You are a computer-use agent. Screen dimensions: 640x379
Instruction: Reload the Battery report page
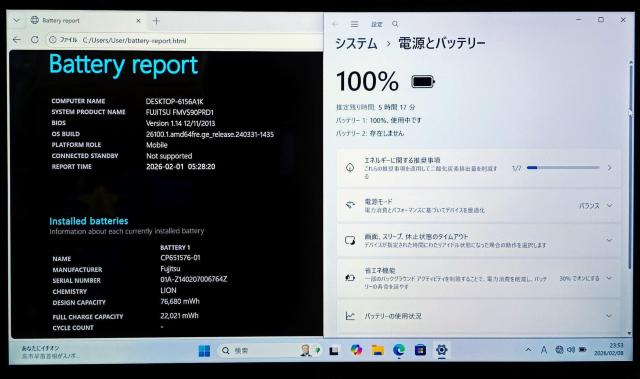click(35, 40)
